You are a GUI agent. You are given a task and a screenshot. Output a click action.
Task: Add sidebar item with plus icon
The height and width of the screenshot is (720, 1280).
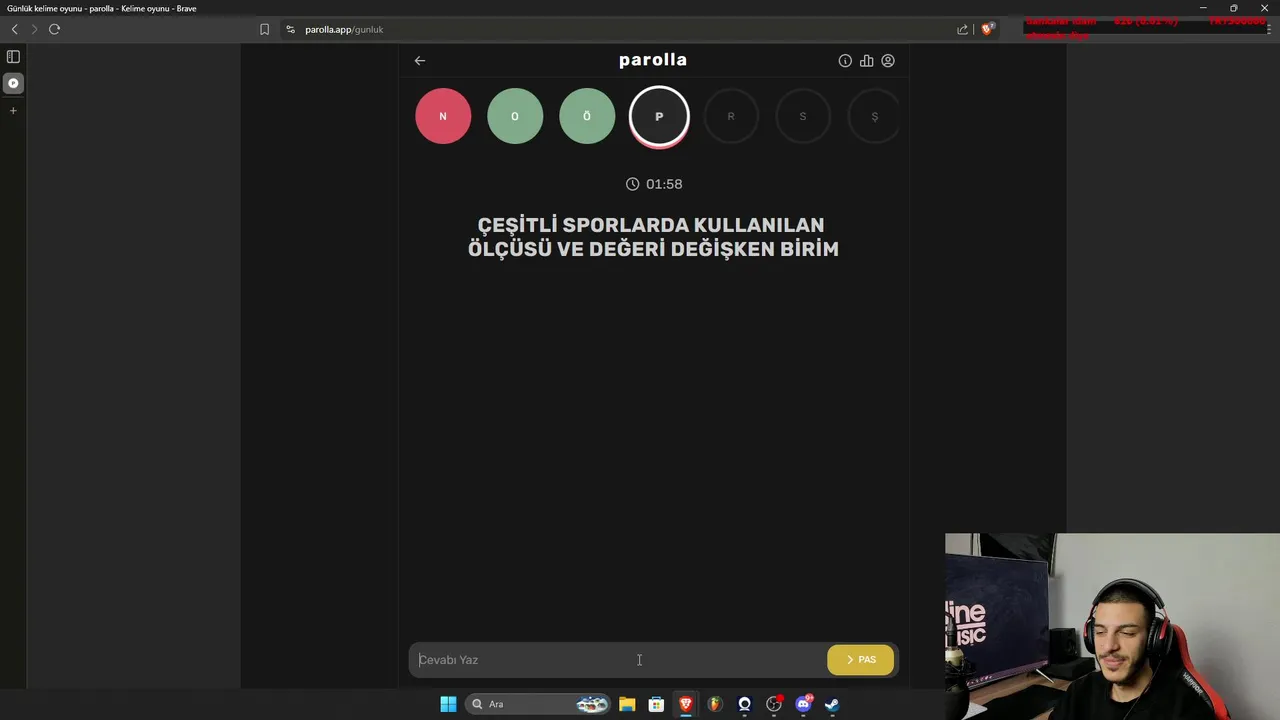pos(13,111)
